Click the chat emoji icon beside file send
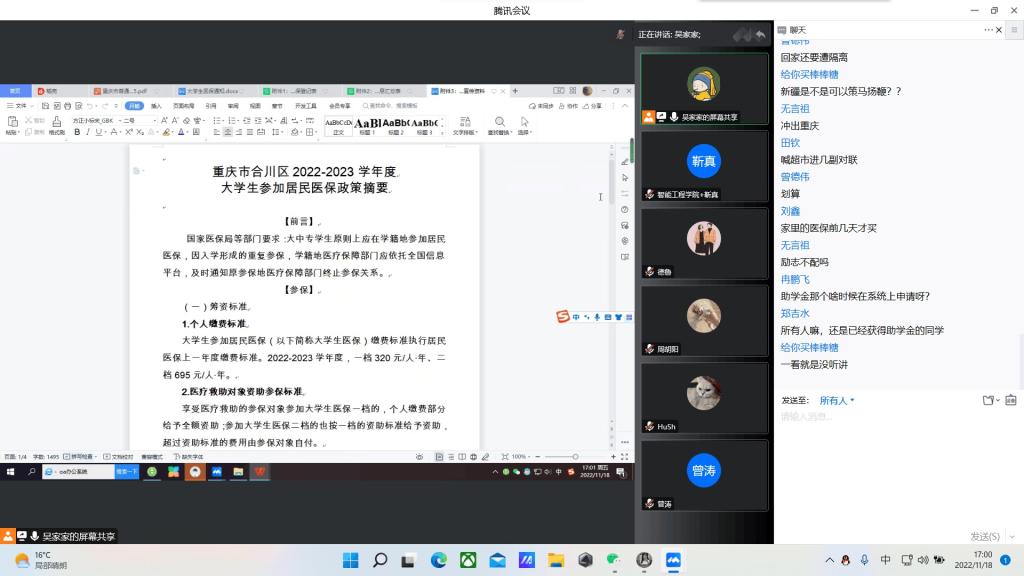This screenshot has height=576, width=1024. [1009, 400]
